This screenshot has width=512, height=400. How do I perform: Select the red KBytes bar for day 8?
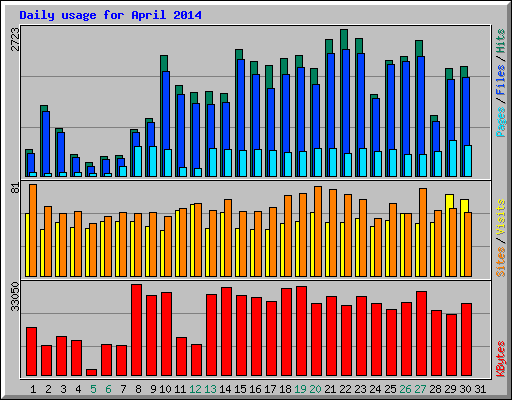[136, 330]
